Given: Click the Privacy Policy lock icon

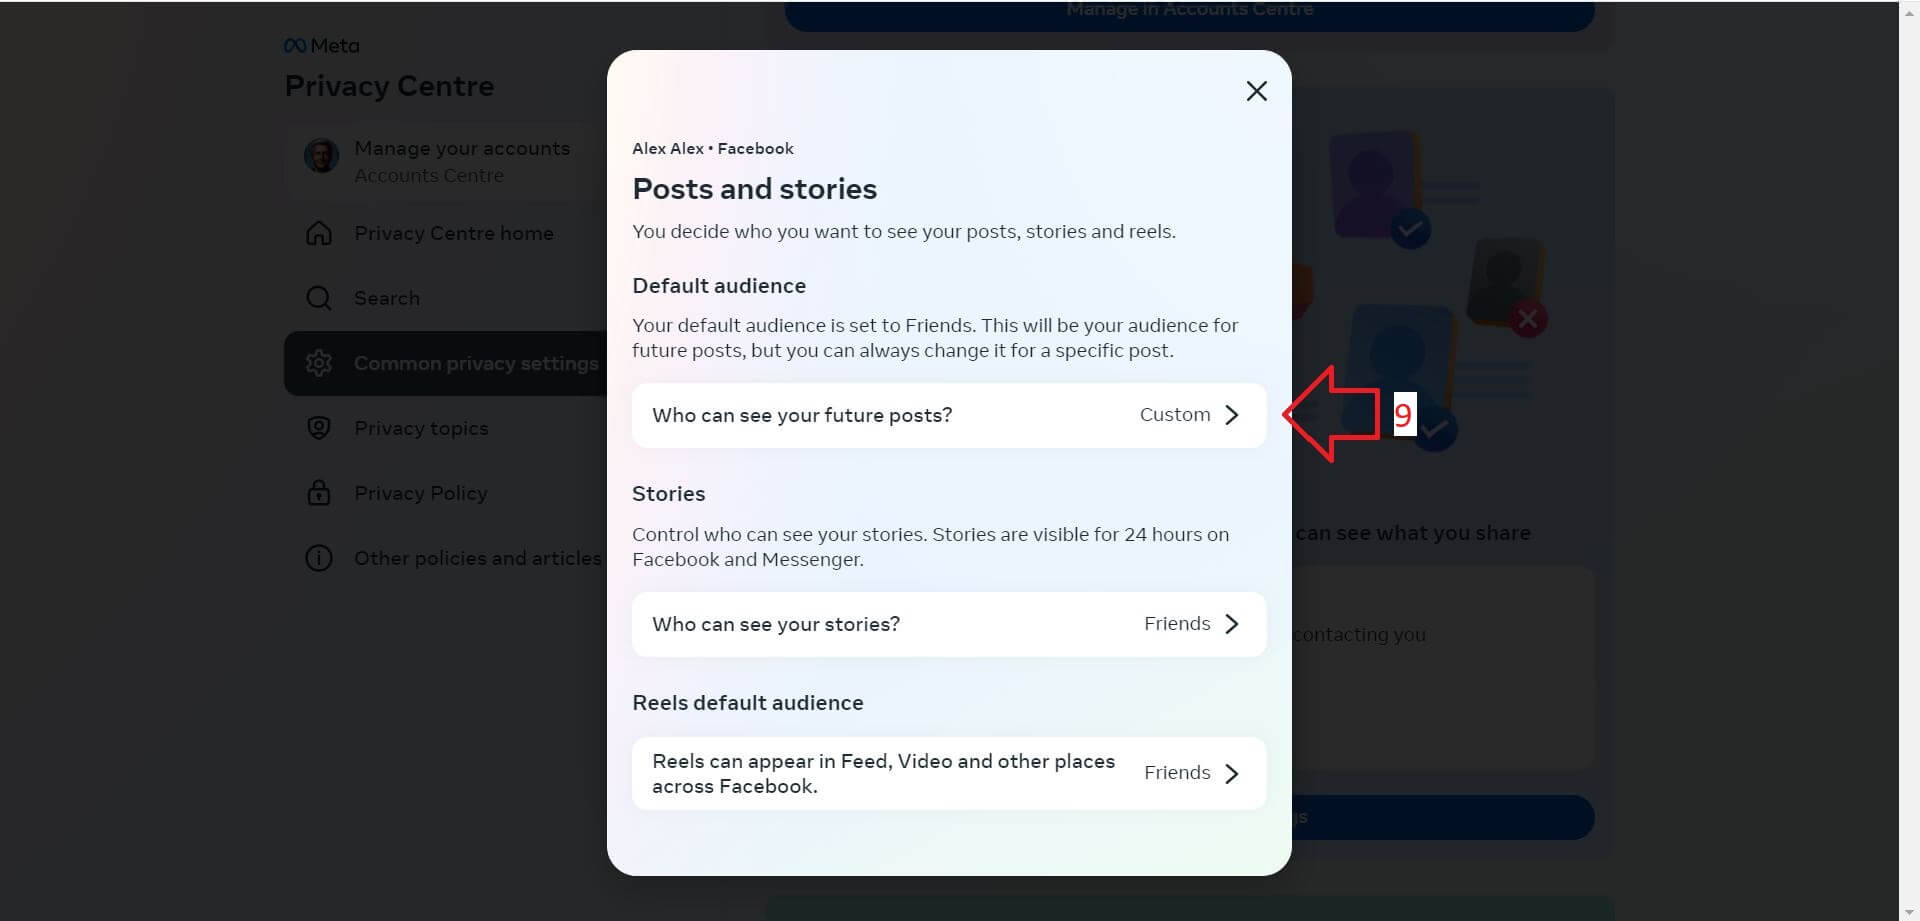Looking at the screenshot, I should (x=319, y=493).
